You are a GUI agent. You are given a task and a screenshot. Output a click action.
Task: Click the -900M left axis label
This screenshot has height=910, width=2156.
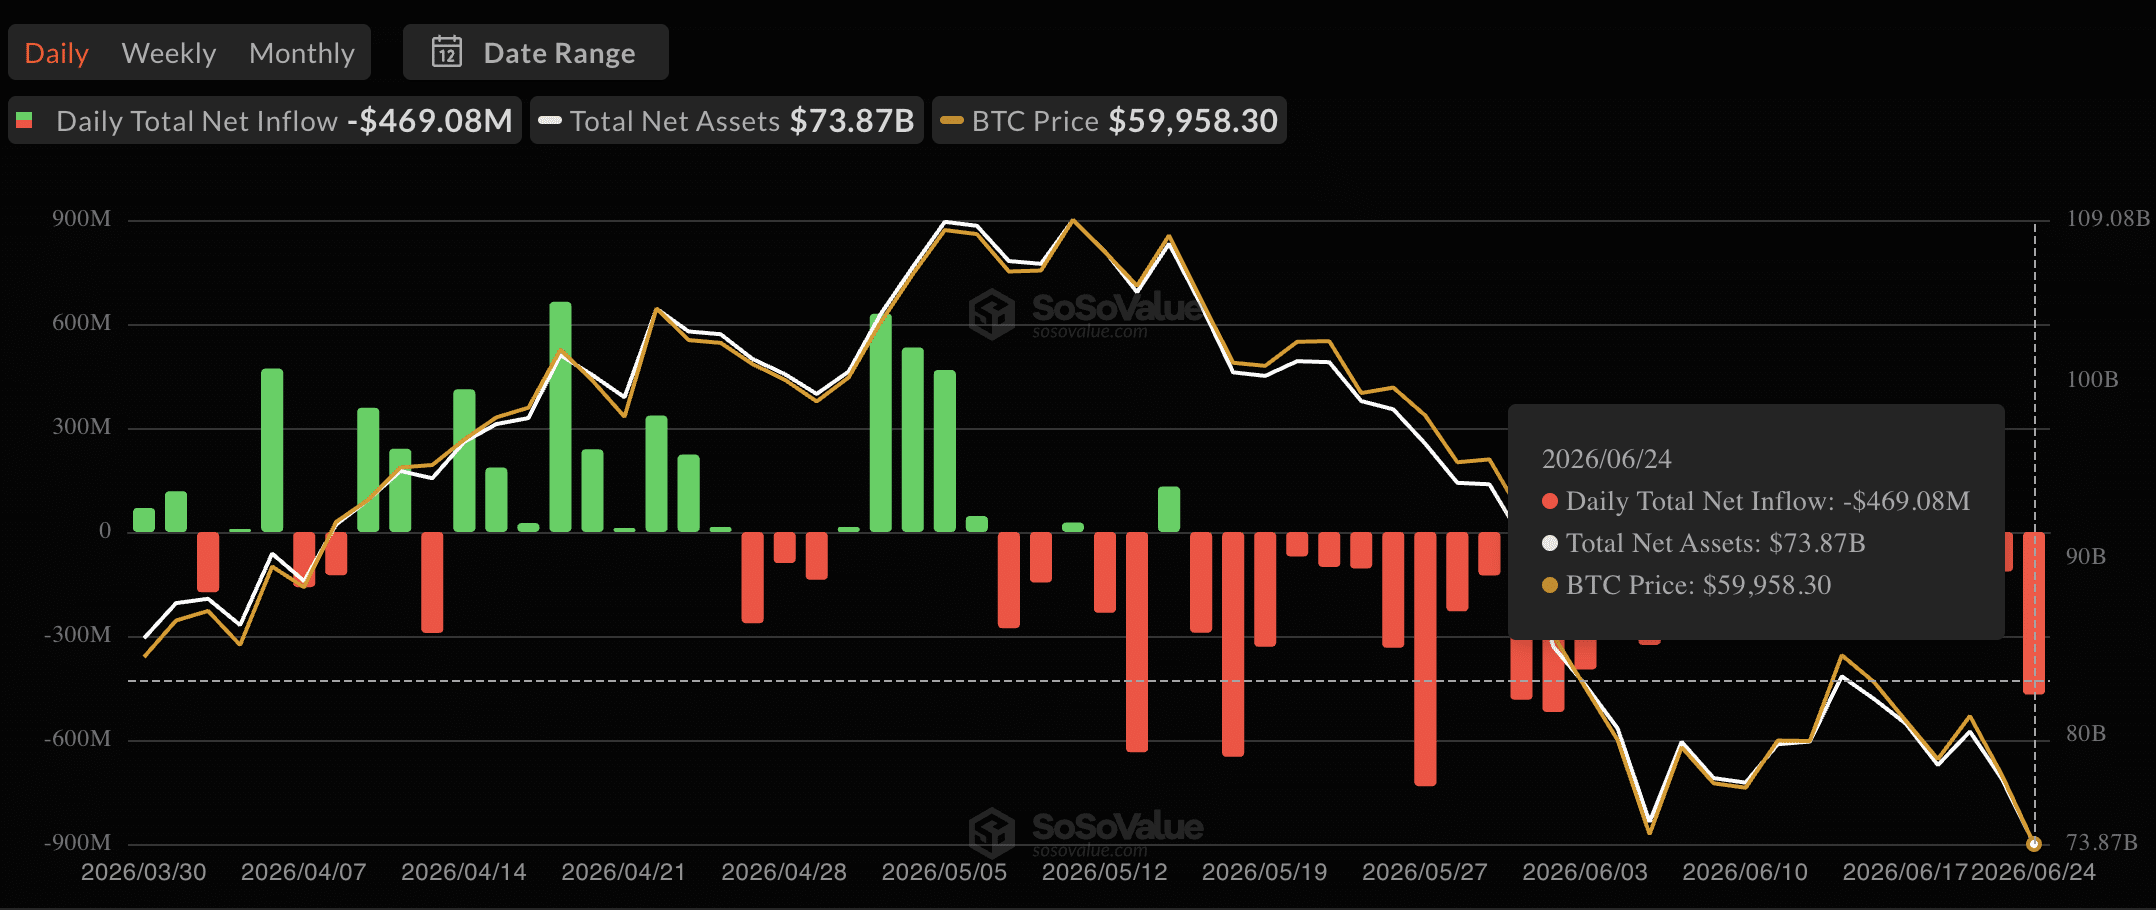[x=77, y=843]
